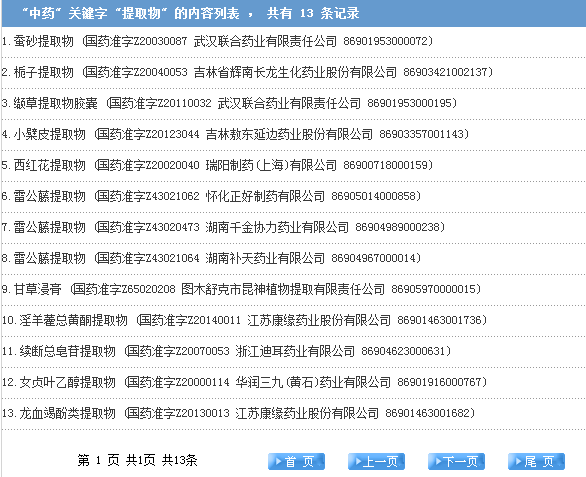Open record 4 小檗皮提取物
586x477 pixels.
[235, 134]
